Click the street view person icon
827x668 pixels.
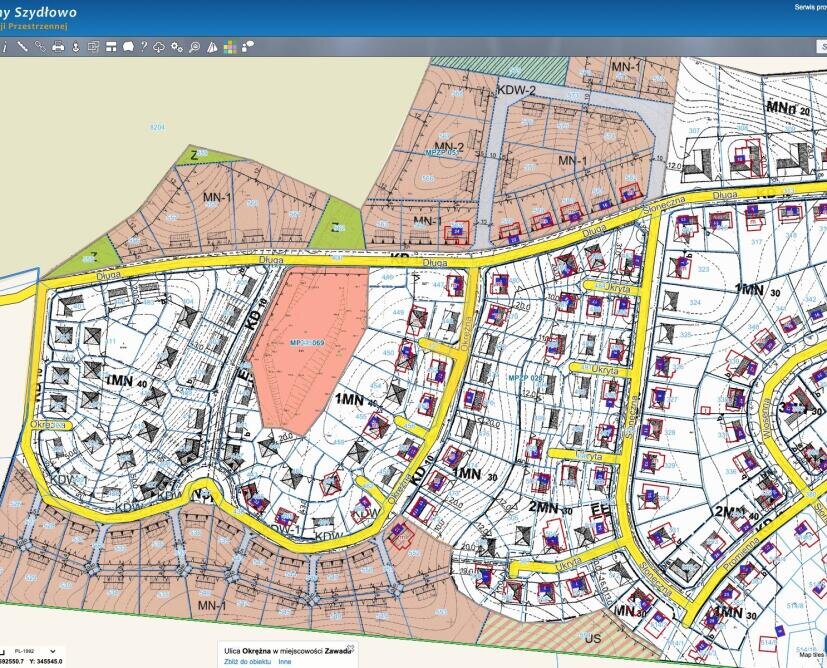(75, 47)
